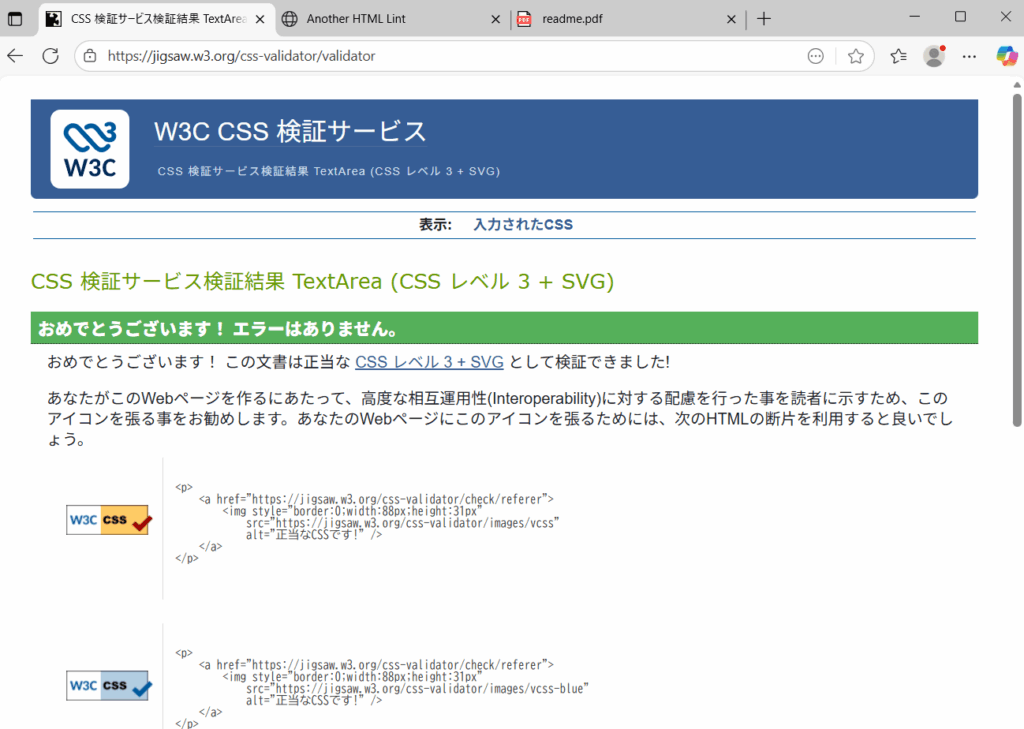
Task: Click the favorite star icon in address bar
Action: [856, 56]
